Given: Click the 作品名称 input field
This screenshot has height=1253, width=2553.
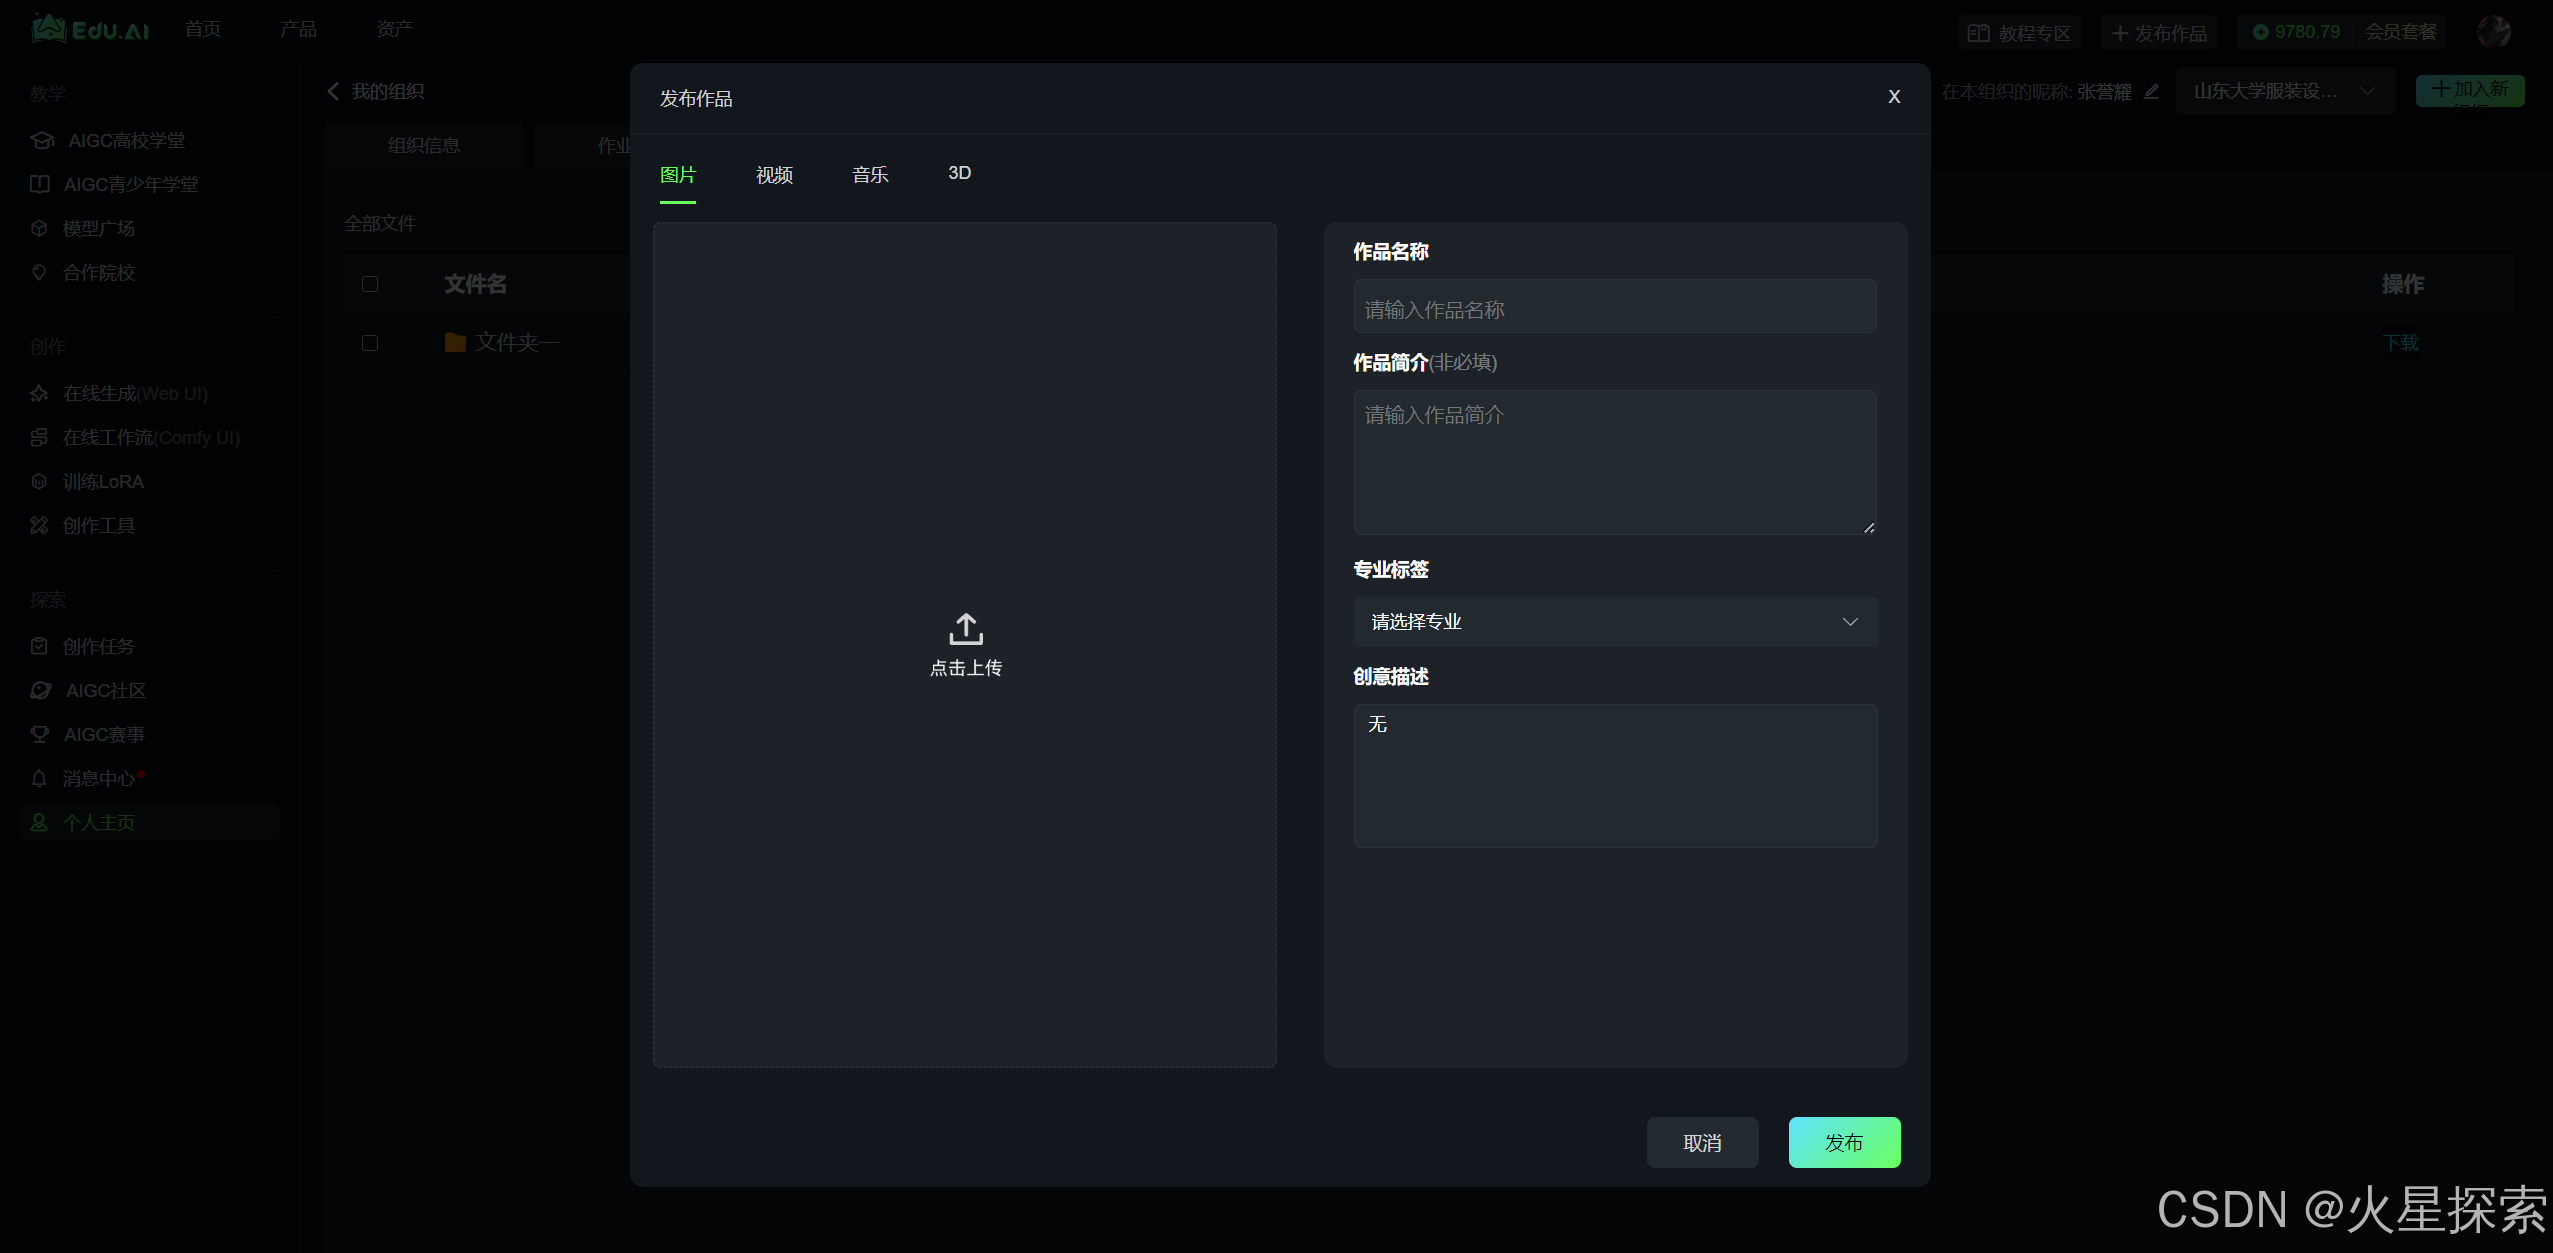Looking at the screenshot, I should click(1614, 308).
